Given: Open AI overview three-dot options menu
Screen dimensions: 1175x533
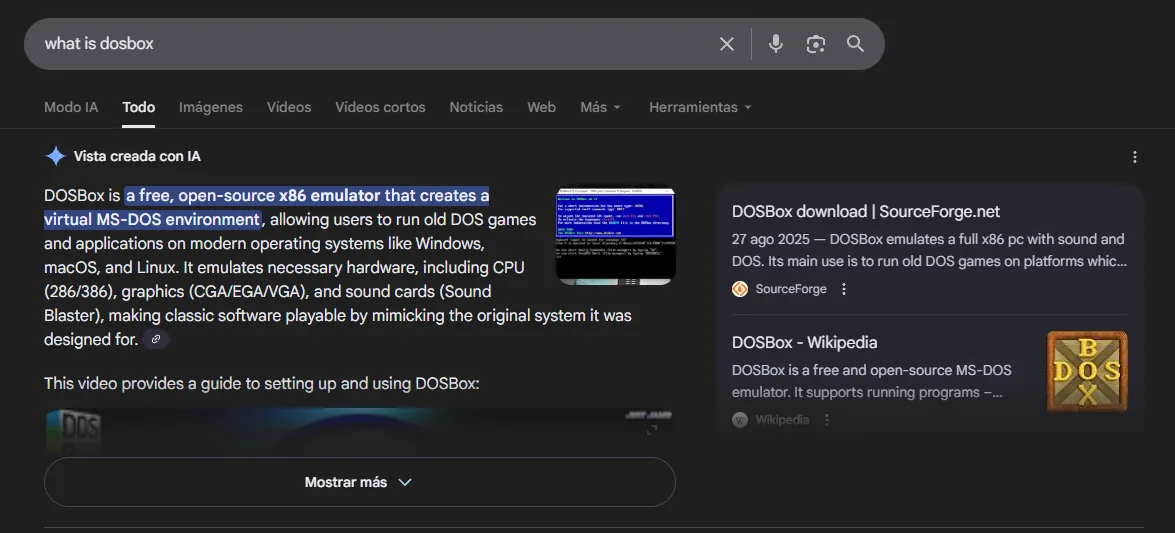Looking at the screenshot, I should click(x=1135, y=157).
